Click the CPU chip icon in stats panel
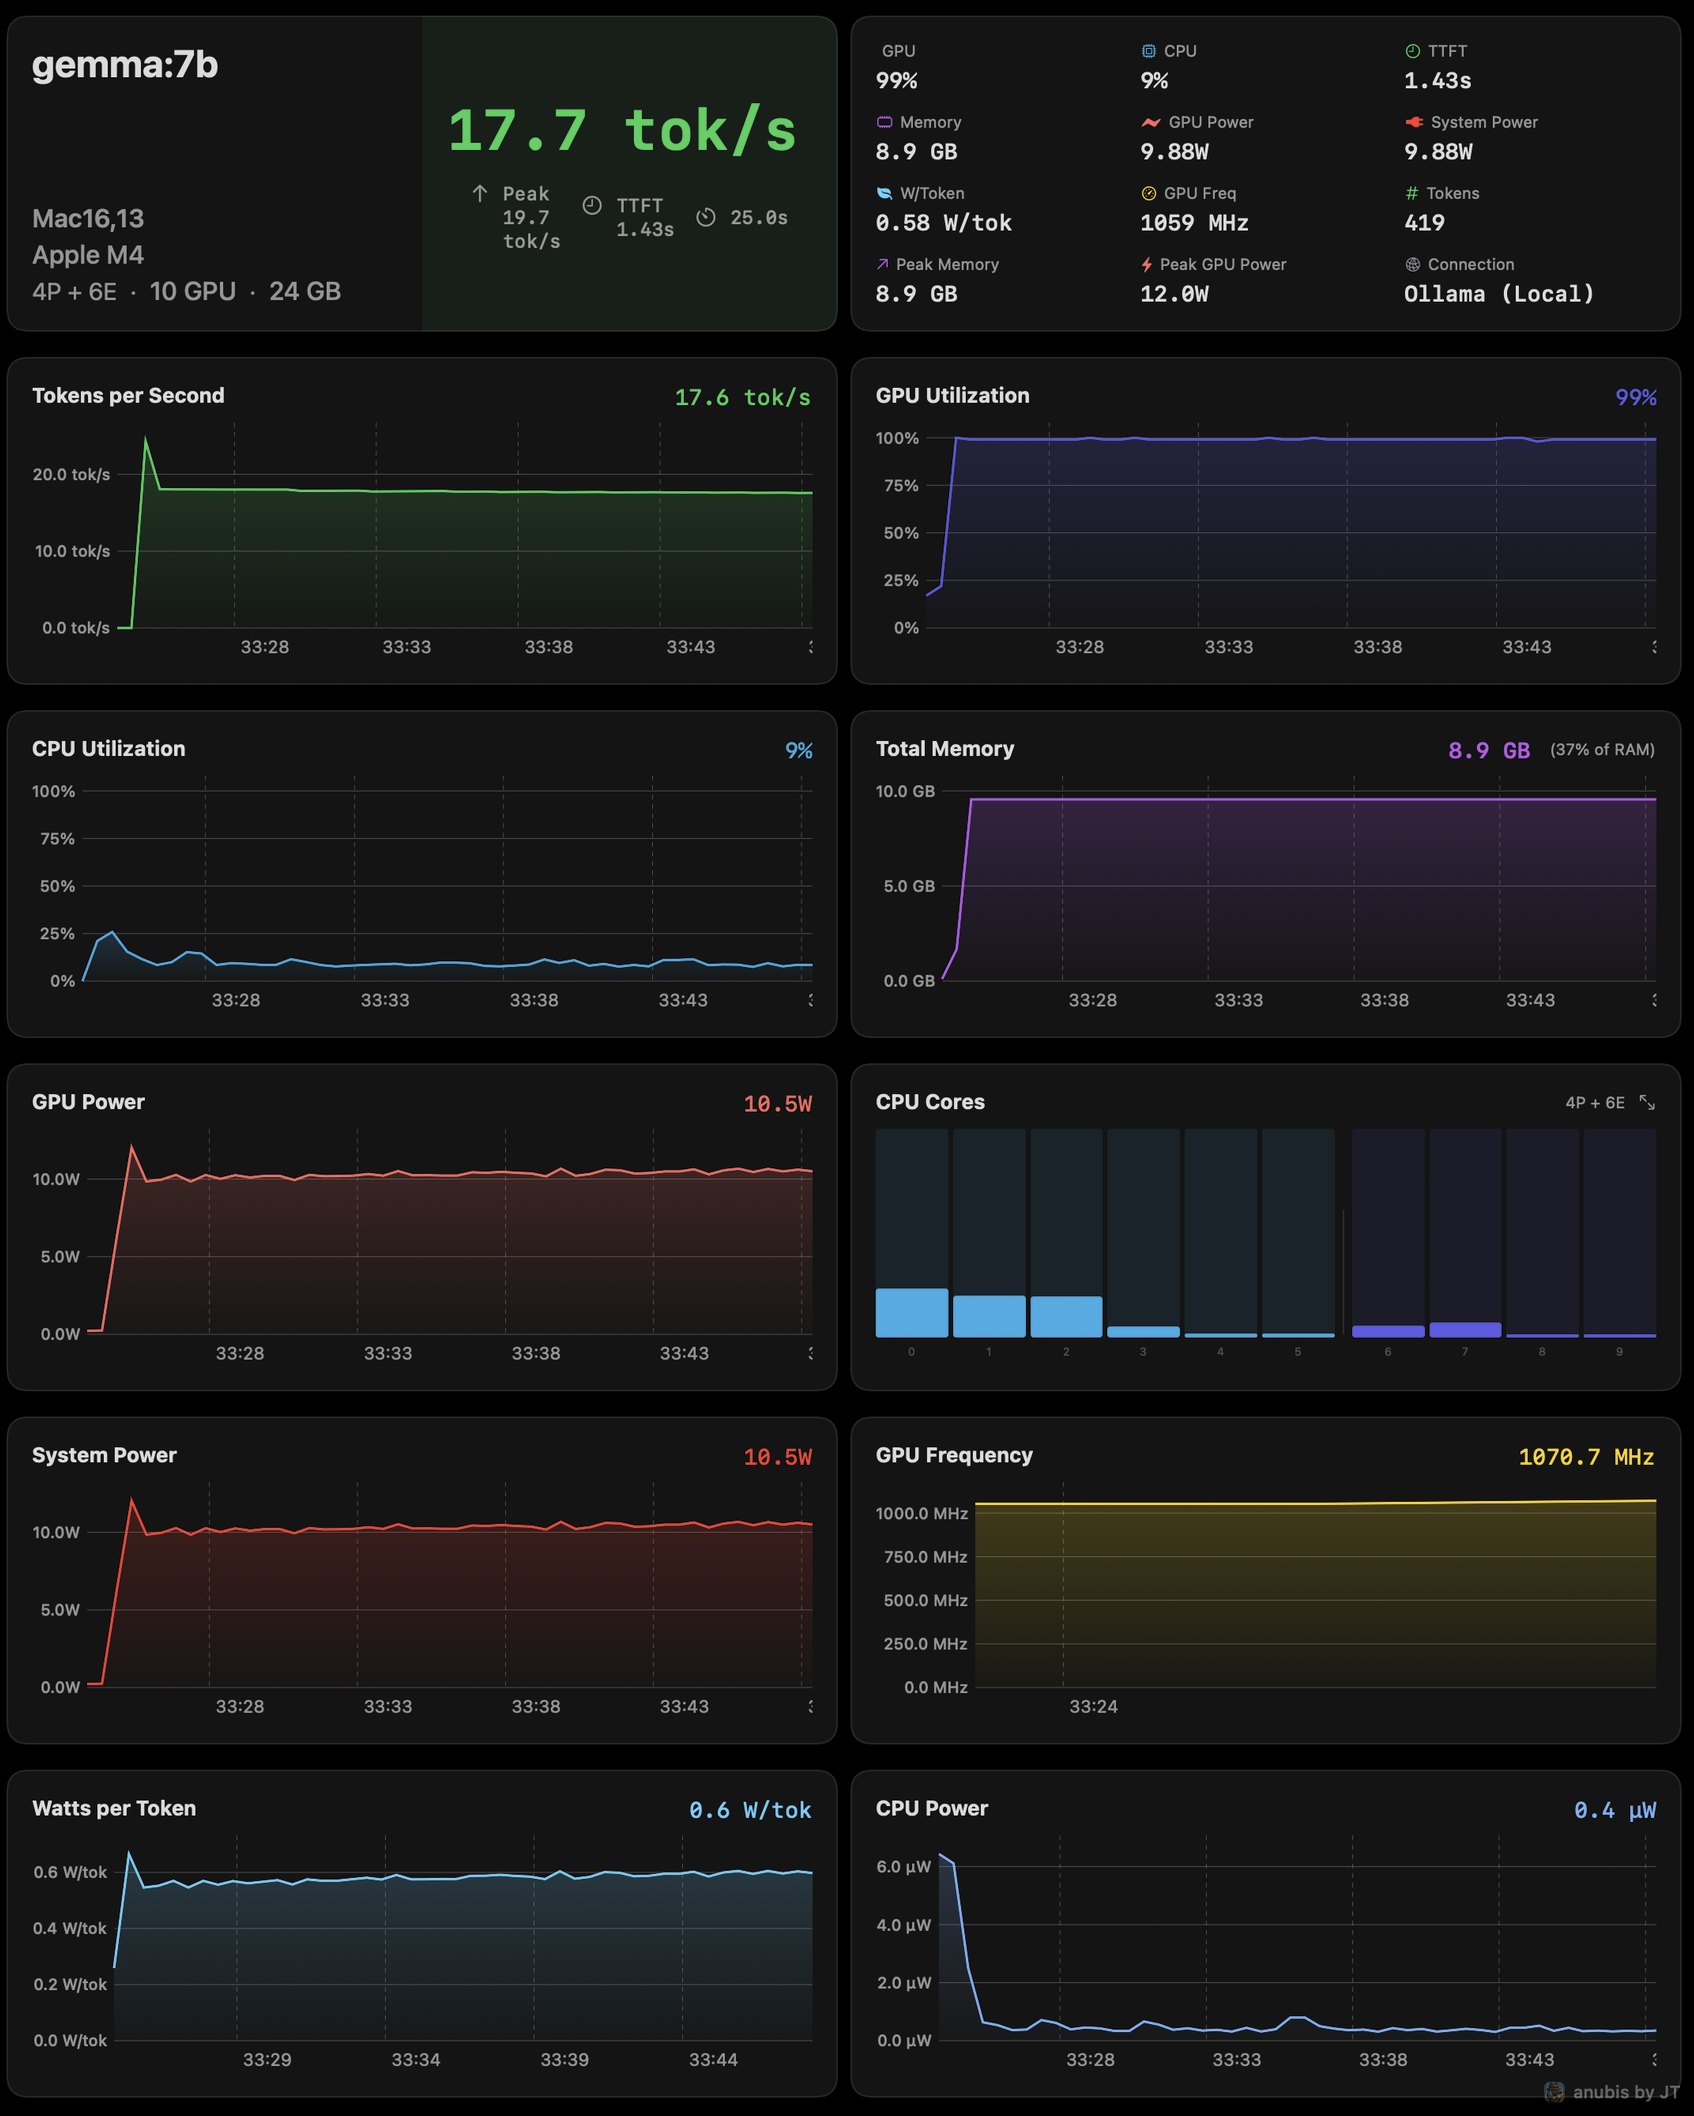The width and height of the screenshot is (1694, 2116). (1148, 51)
